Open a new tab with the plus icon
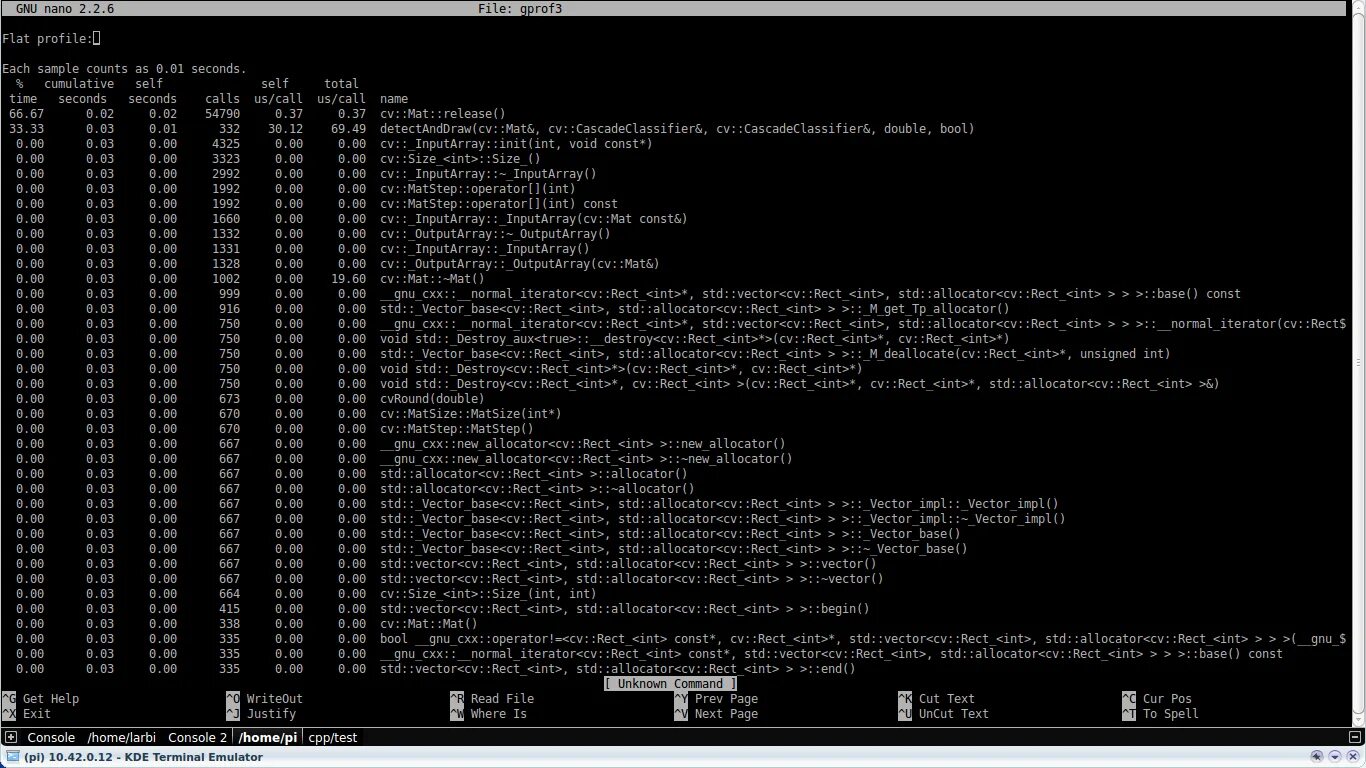 tap(9, 738)
